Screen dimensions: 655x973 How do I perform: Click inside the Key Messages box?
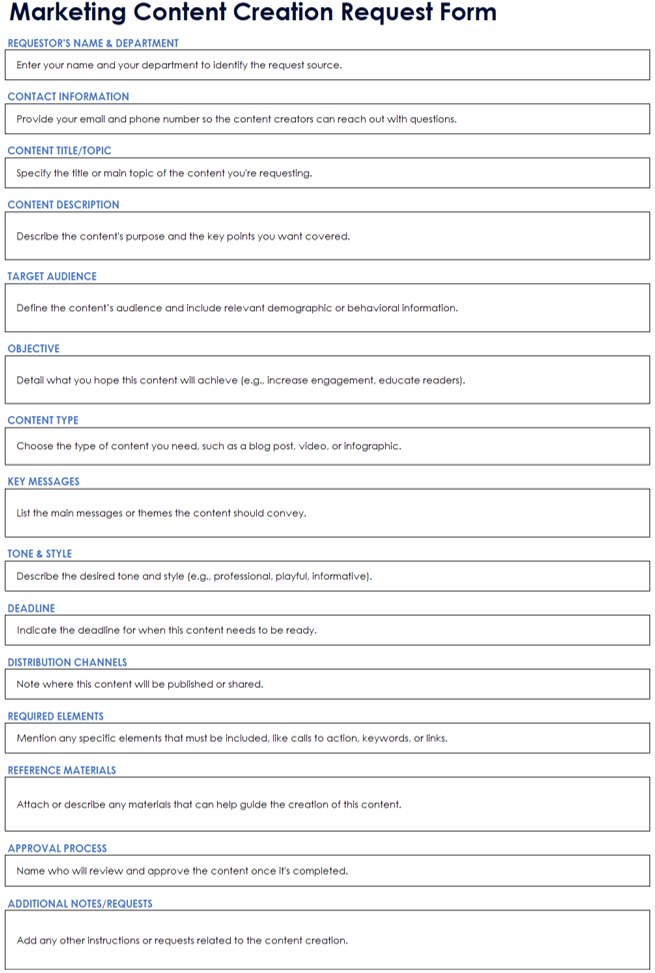327,513
